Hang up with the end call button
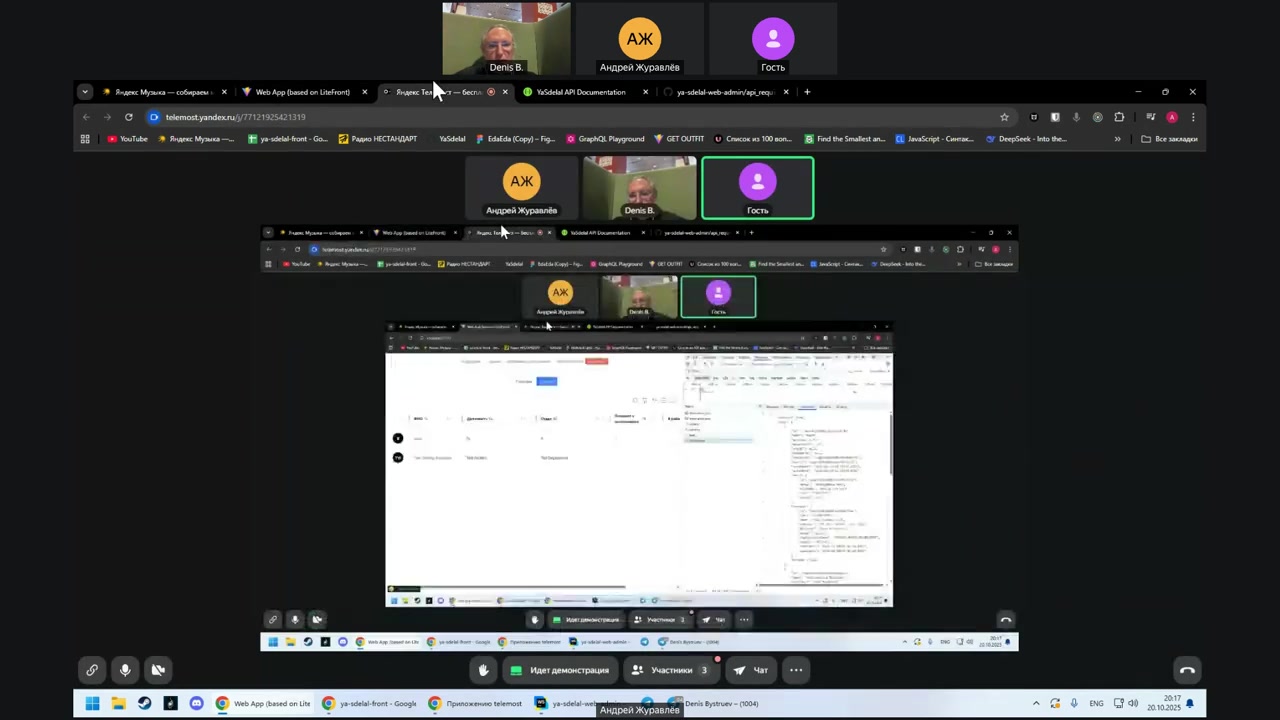 (x=1187, y=670)
